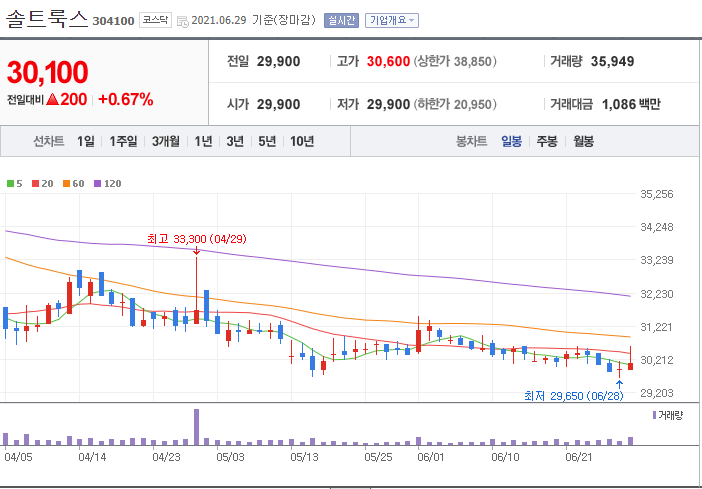Click the 32,230 price axis label
This screenshot has height=489, width=702.
tap(657, 294)
